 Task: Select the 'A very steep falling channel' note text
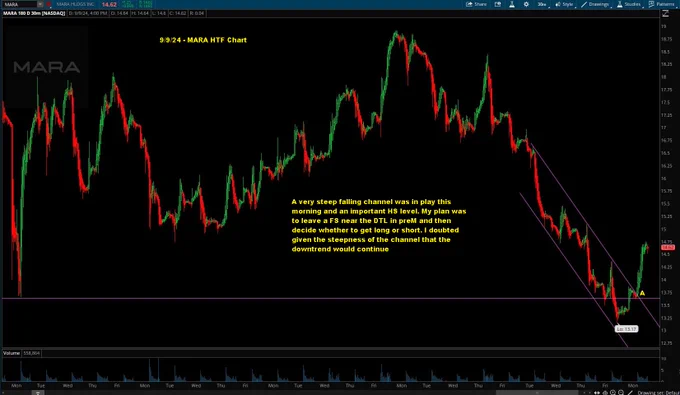[379, 225]
